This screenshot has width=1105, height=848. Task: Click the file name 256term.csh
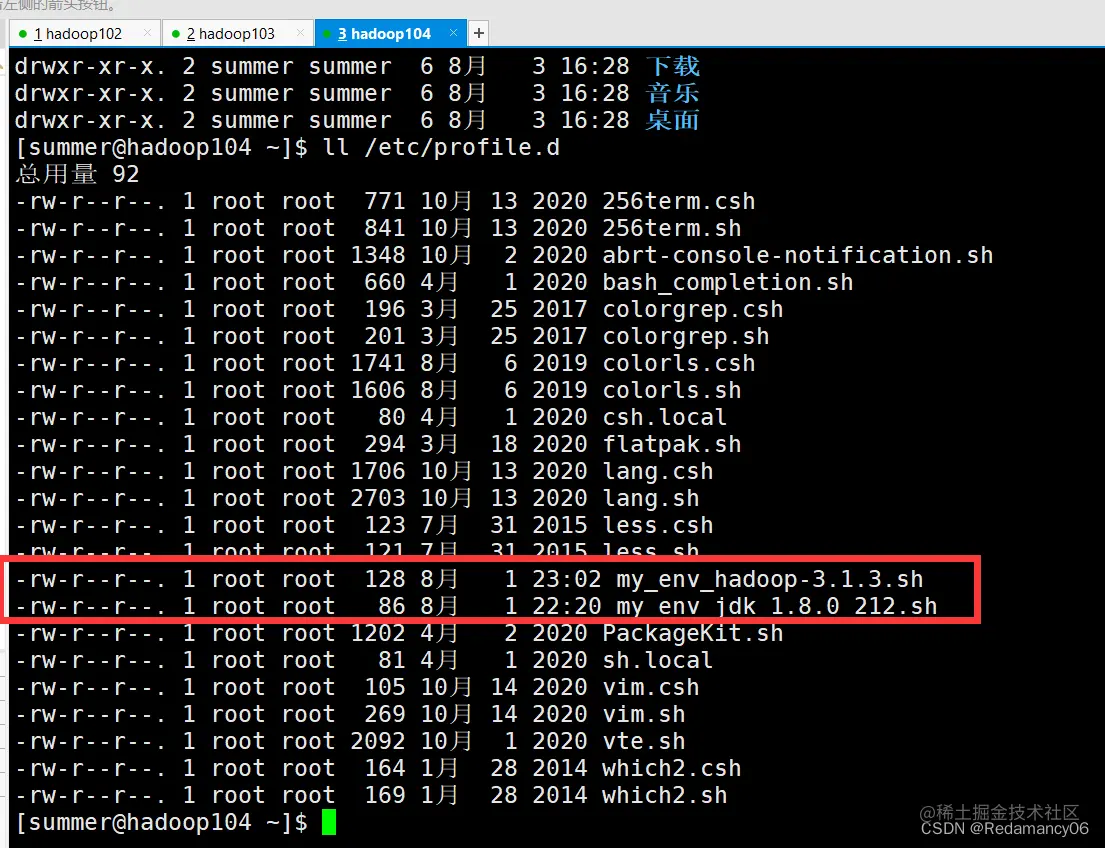pyautogui.click(x=679, y=201)
